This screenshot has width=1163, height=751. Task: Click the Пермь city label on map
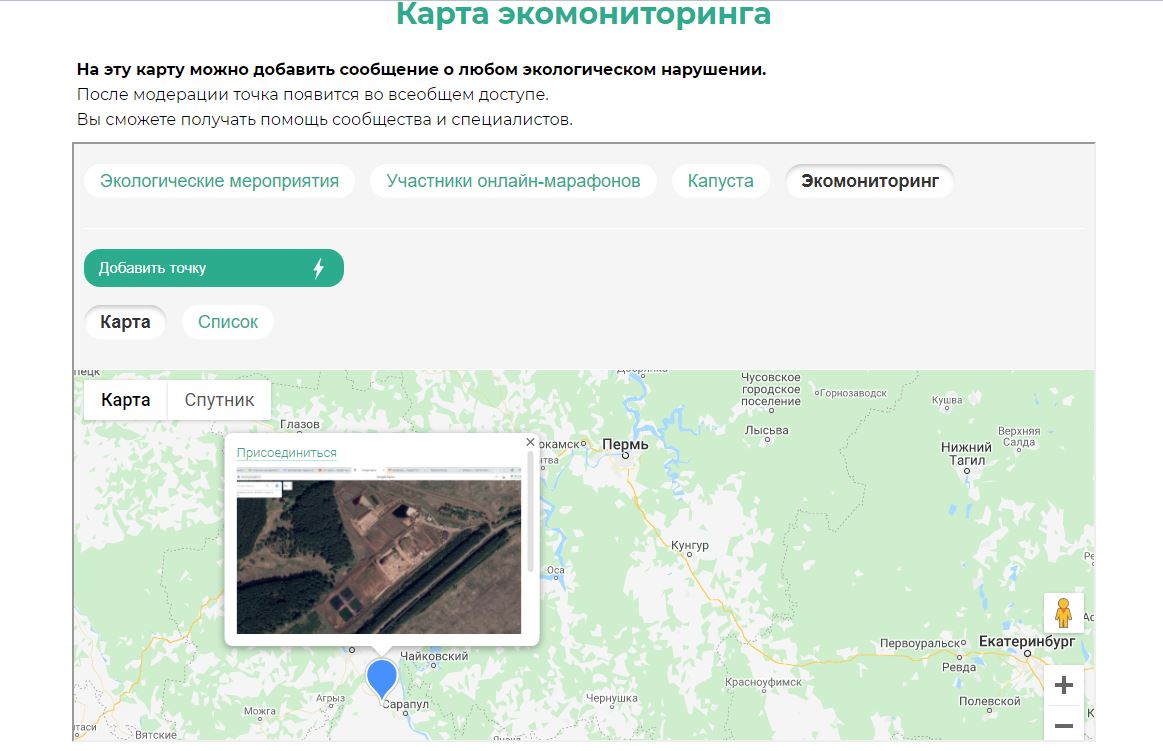[625, 445]
